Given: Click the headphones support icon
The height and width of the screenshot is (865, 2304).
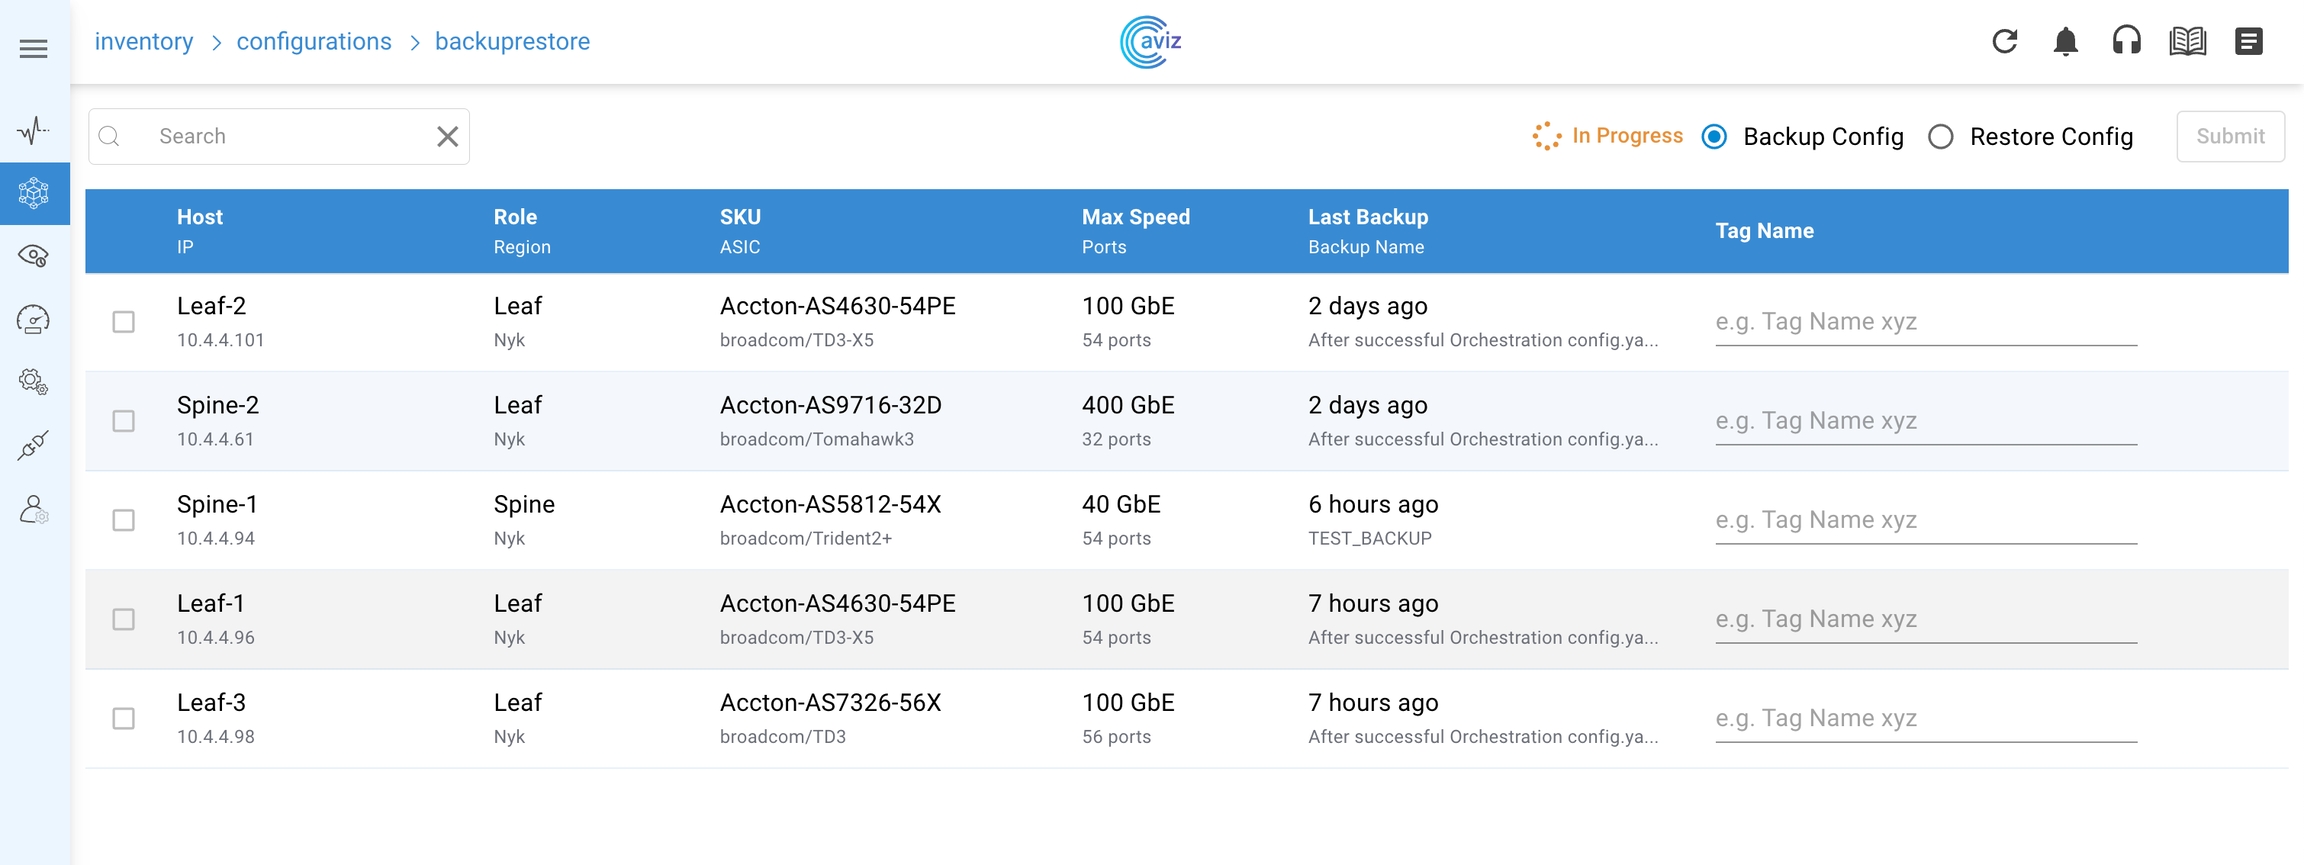Looking at the screenshot, I should (2126, 42).
